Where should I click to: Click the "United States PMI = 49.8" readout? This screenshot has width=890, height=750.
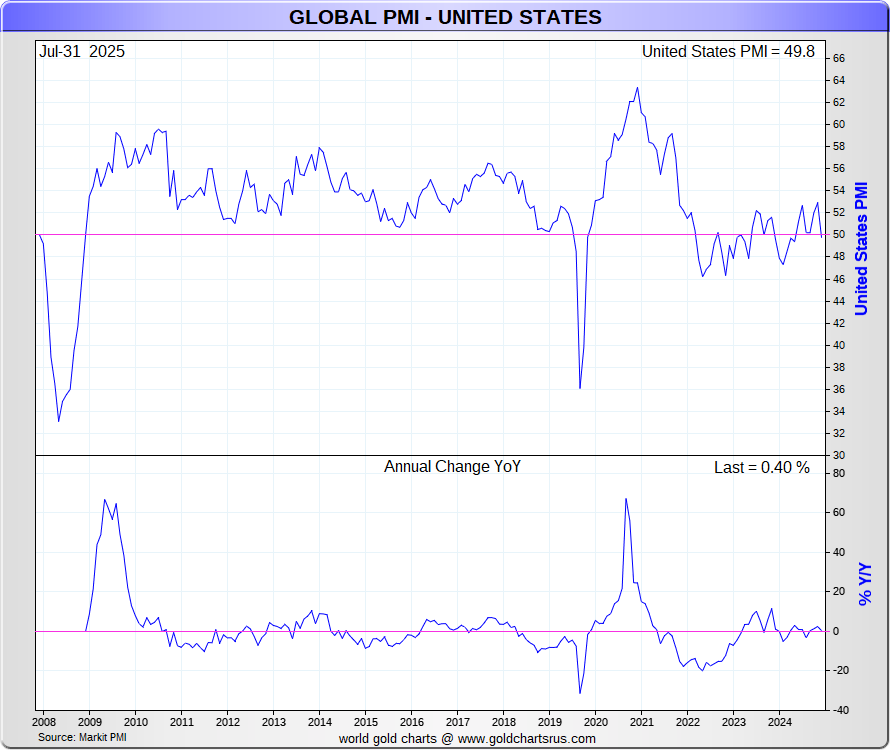(728, 52)
